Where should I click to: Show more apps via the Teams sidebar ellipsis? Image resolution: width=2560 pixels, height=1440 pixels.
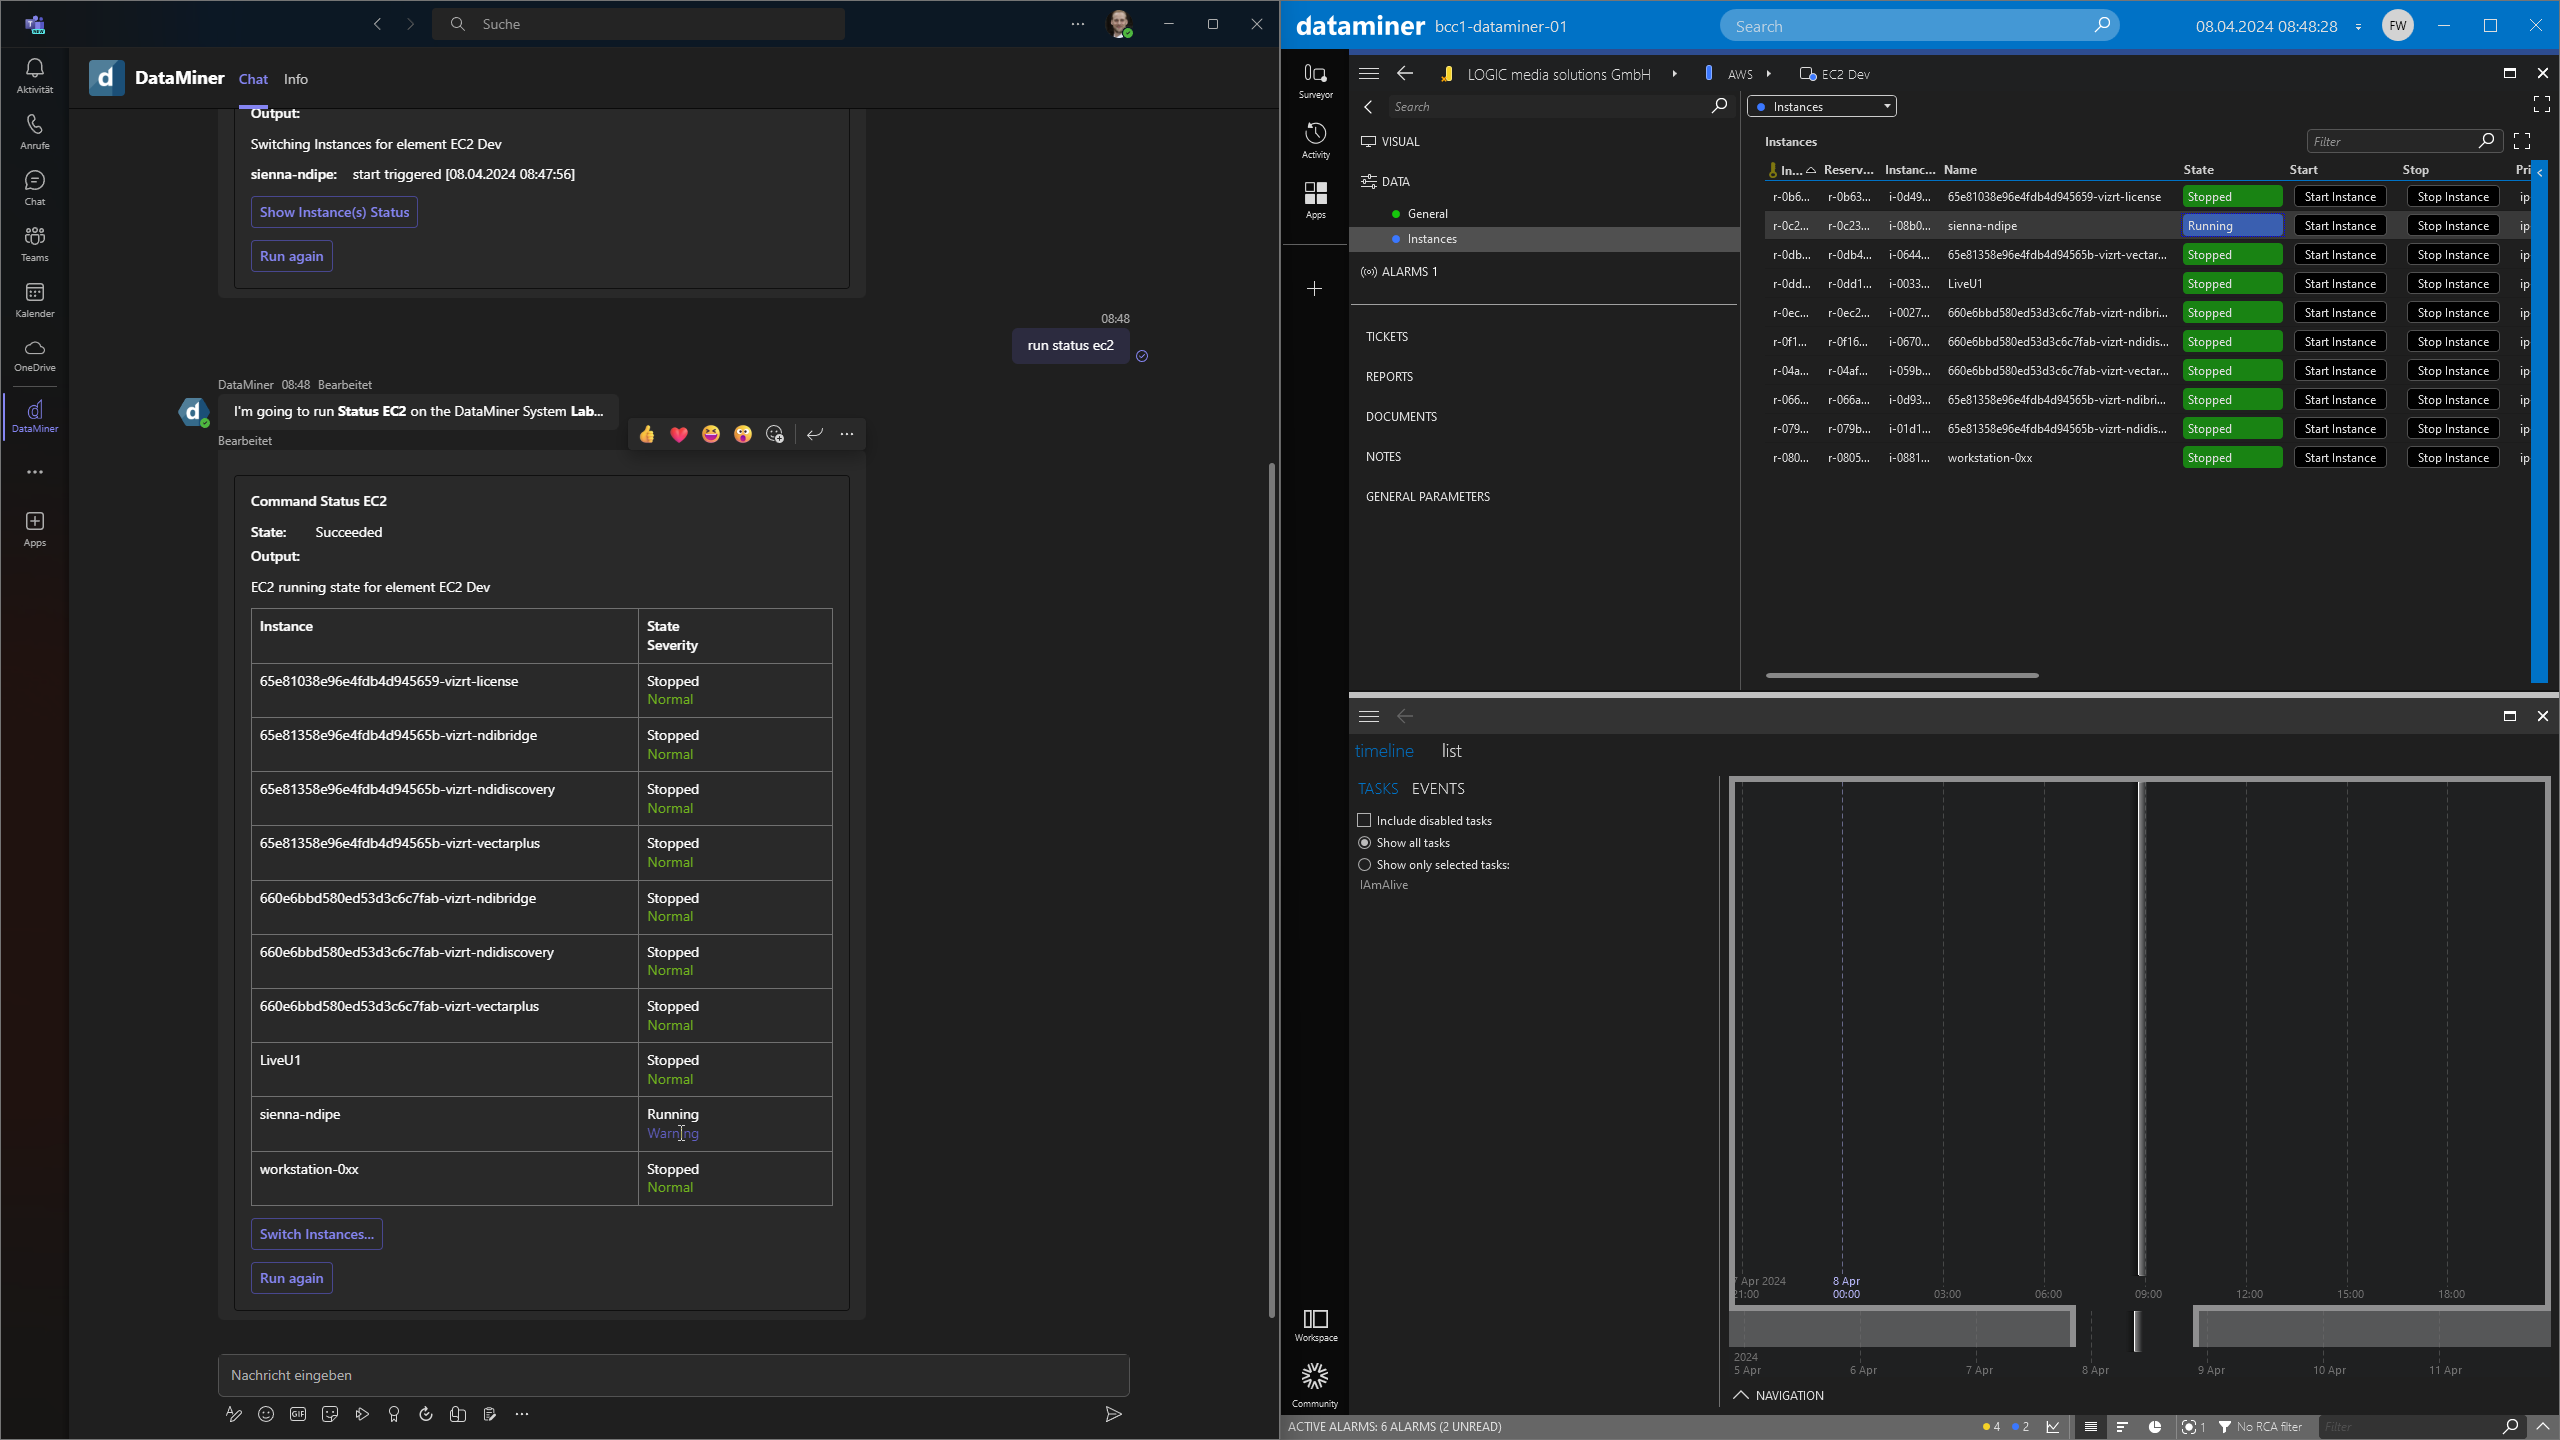point(35,472)
